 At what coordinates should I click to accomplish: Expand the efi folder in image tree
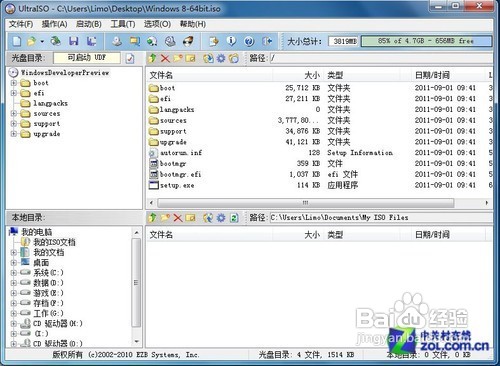(14, 93)
